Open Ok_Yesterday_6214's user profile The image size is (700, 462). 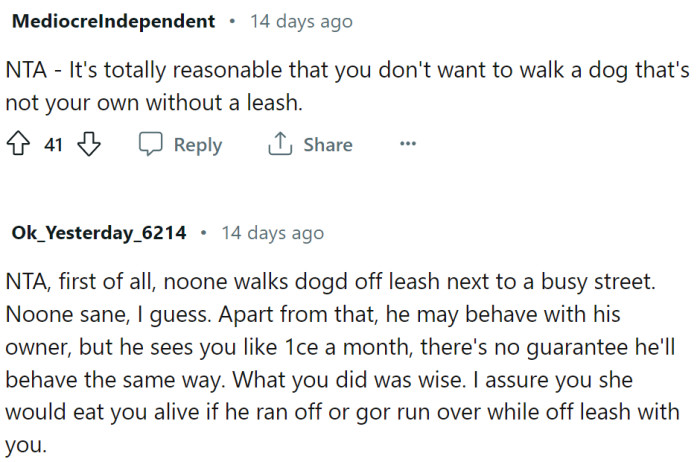(x=98, y=233)
